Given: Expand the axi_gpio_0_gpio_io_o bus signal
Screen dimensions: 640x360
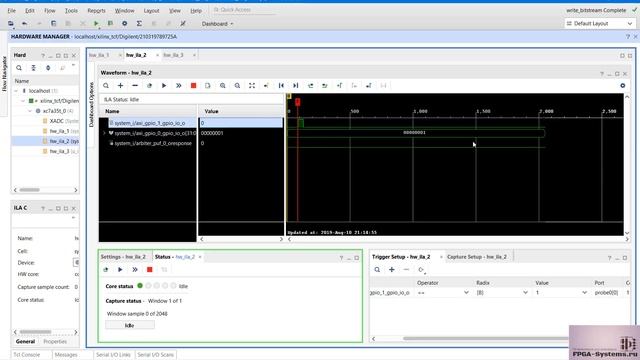Looking at the screenshot, I should [x=104, y=133].
